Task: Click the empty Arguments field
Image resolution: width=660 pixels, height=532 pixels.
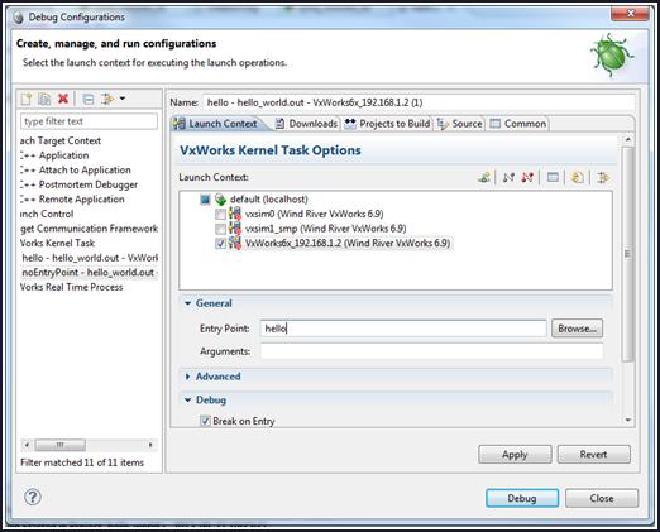Action: [431, 351]
